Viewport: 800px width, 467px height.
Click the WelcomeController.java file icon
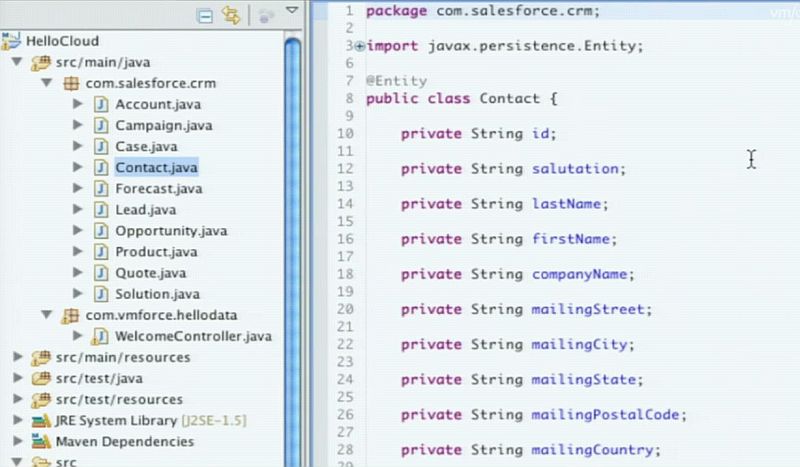(100, 336)
